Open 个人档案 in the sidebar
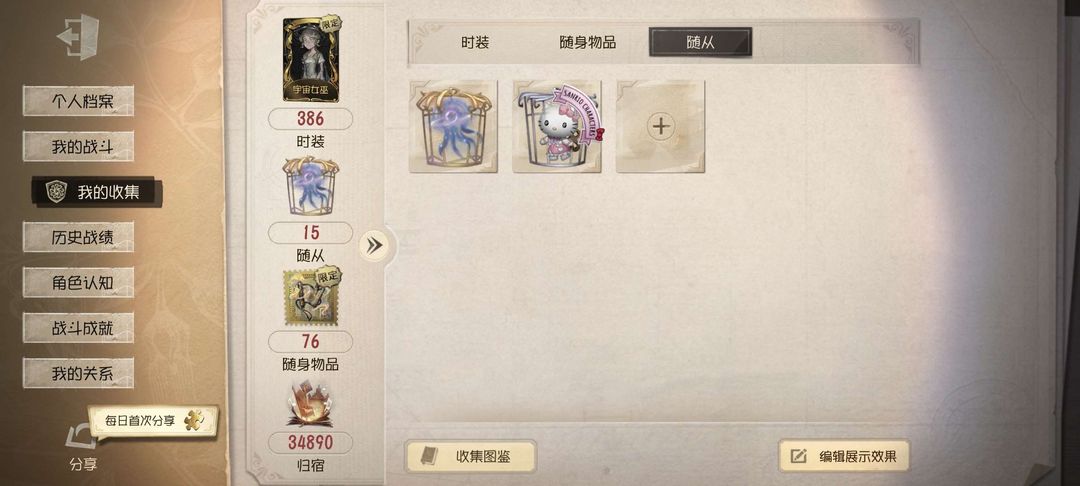1080x486 pixels. click(79, 101)
